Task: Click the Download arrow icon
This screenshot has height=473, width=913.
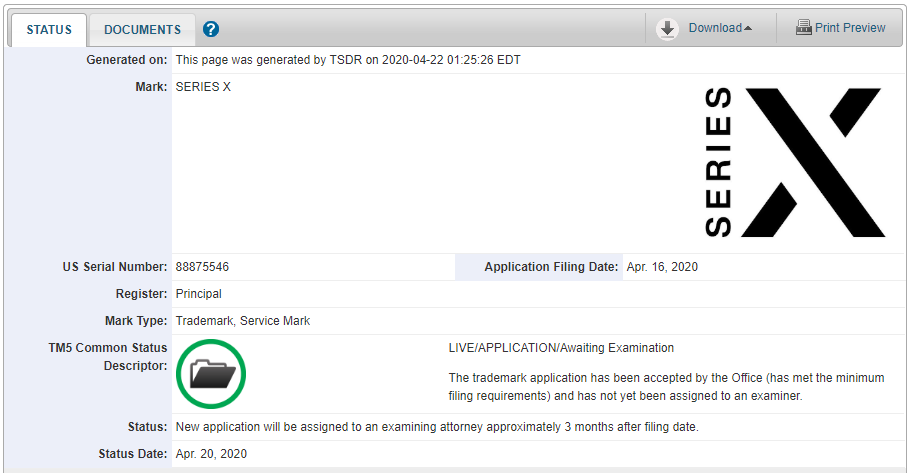Action: pyautogui.click(x=667, y=29)
